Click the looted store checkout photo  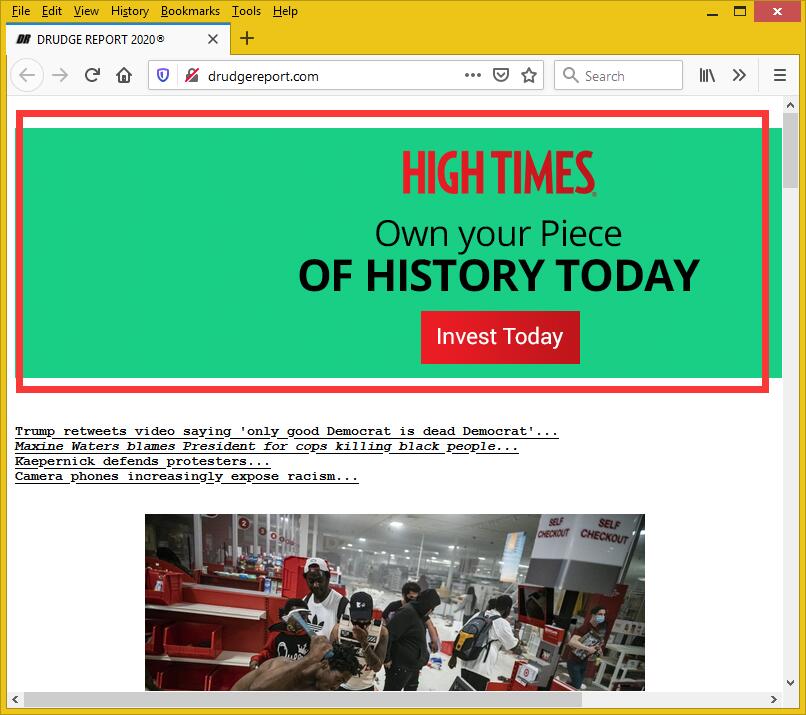tap(395, 602)
